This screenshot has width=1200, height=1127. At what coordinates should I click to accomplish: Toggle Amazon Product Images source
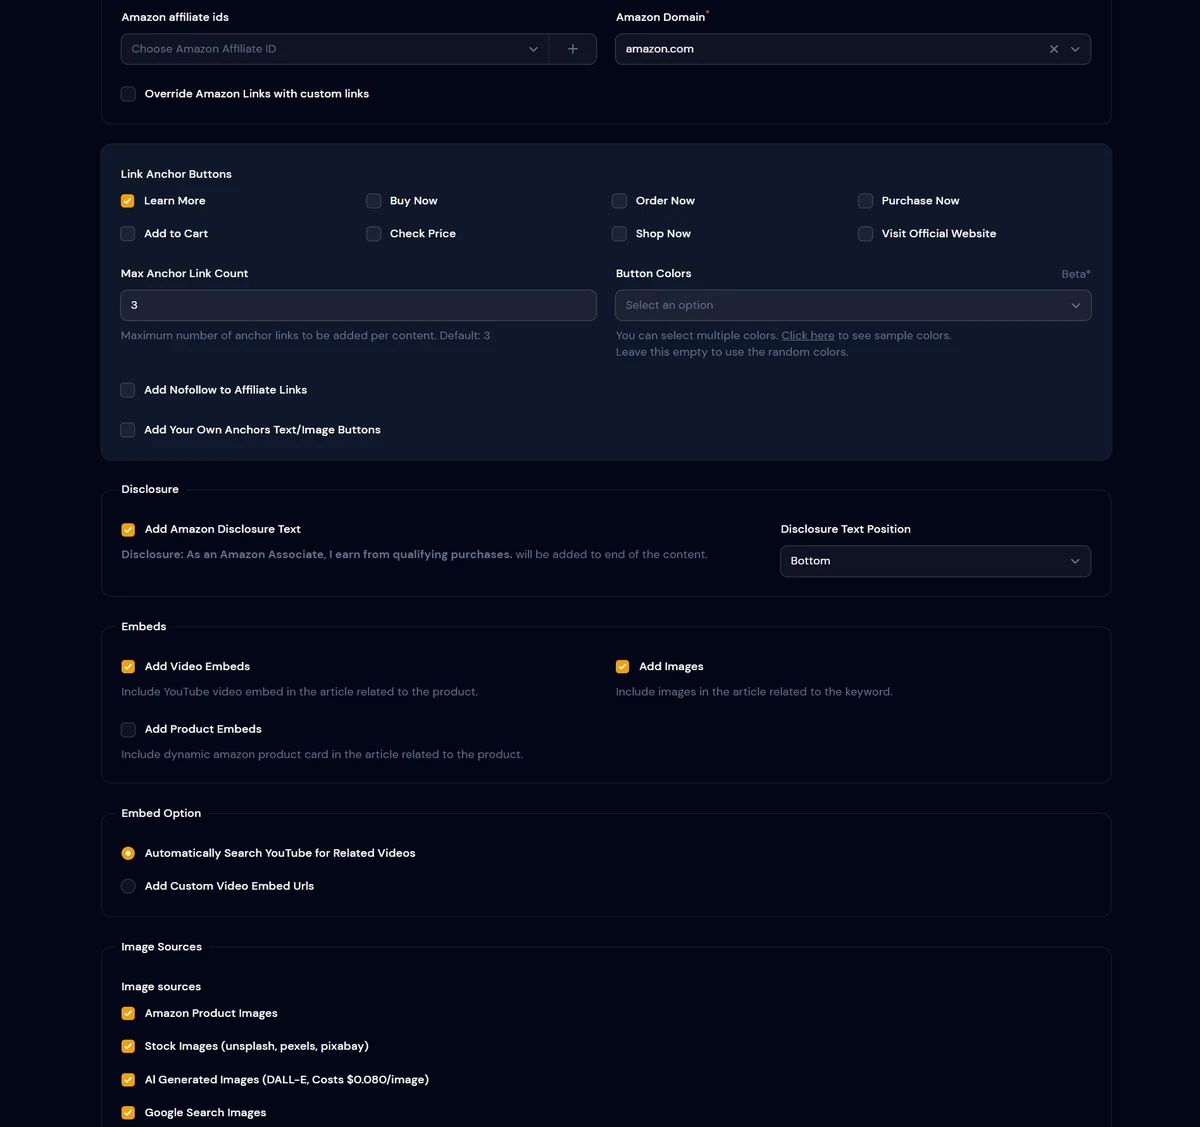128,1014
